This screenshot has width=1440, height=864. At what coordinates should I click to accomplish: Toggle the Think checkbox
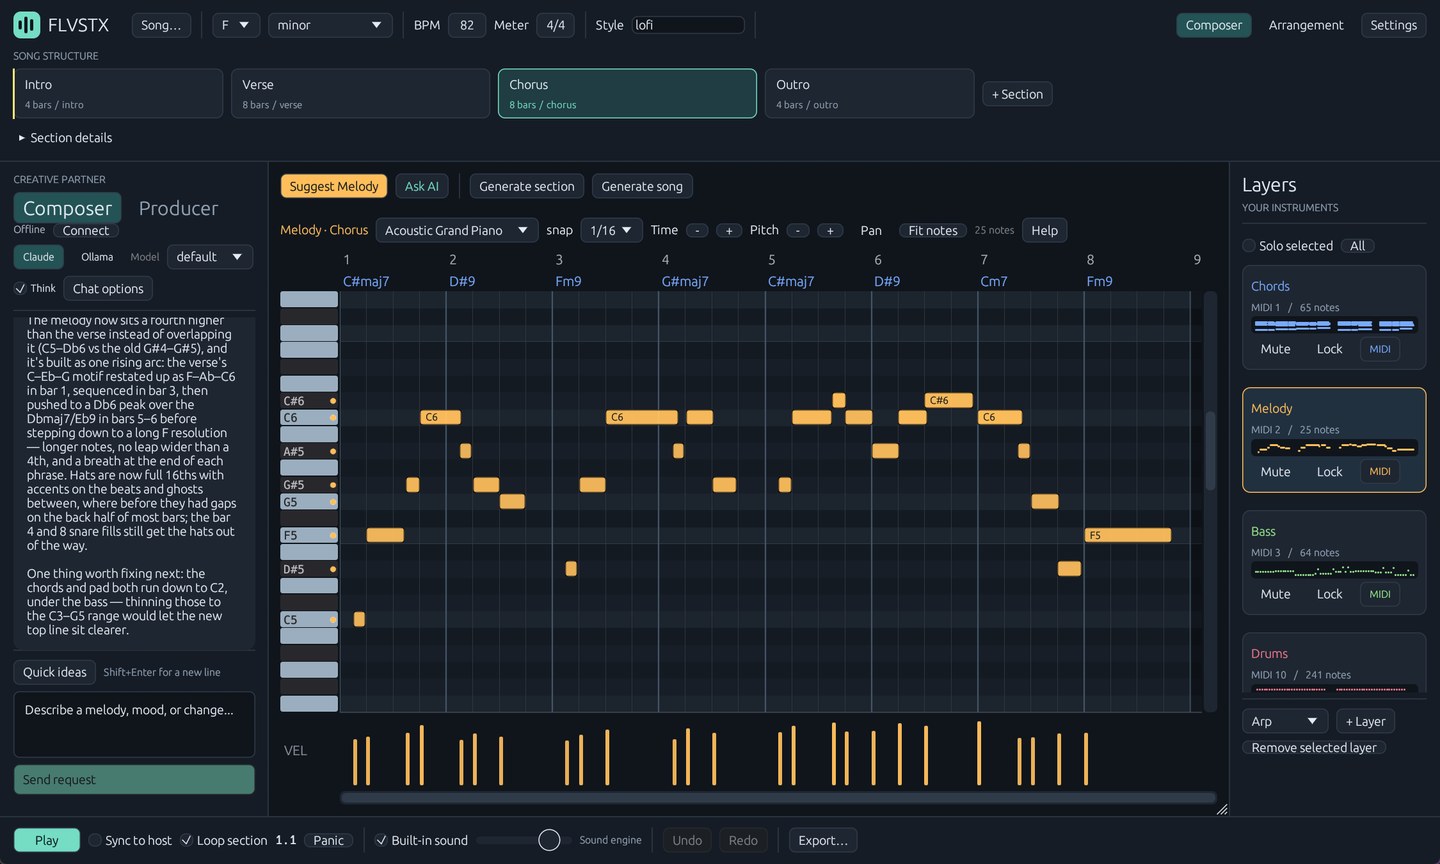pyautogui.click(x=20, y=288)
